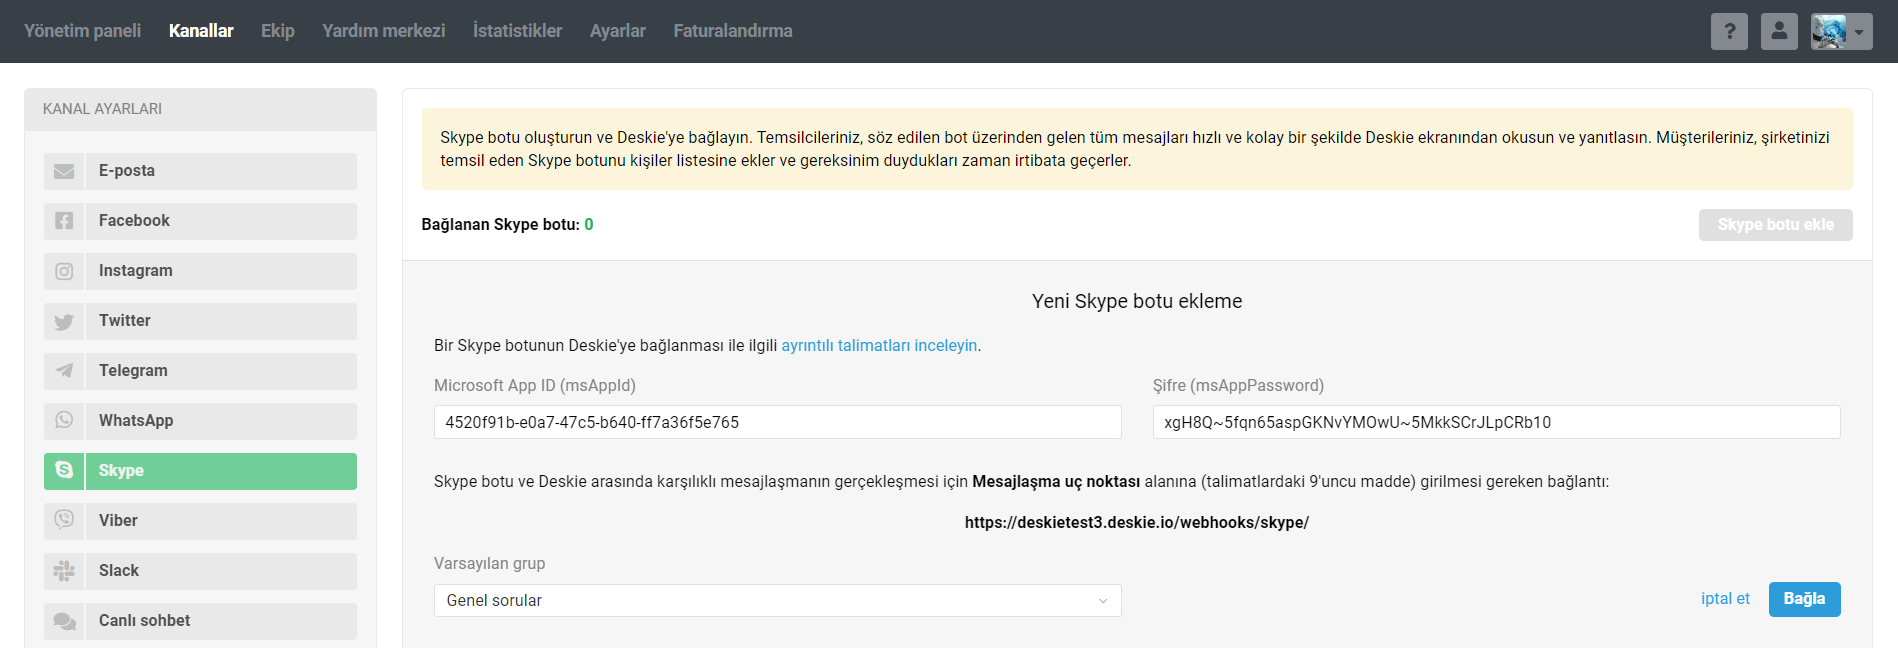
Task: Select the Twitter channel
Action: [x=200, y=321]
